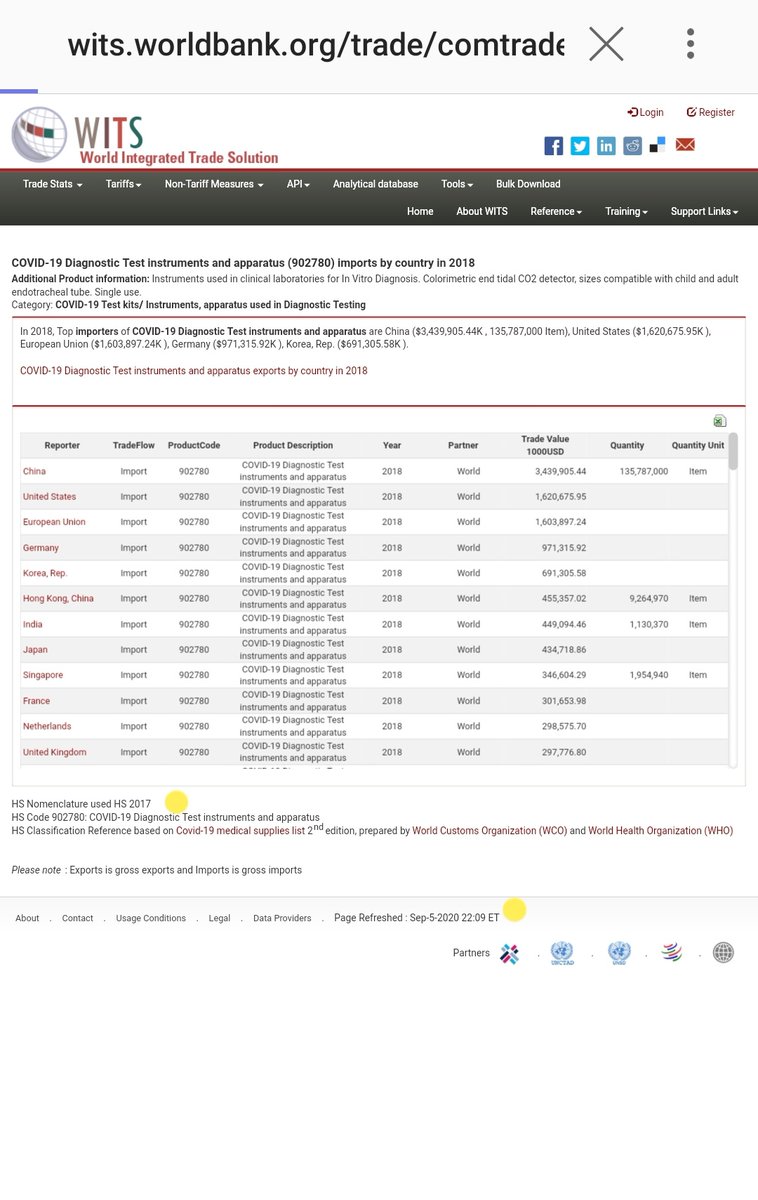Viewport: 758px width, 1200px height.
Task: Expand API dropdown menu
Action: point(298,184)
